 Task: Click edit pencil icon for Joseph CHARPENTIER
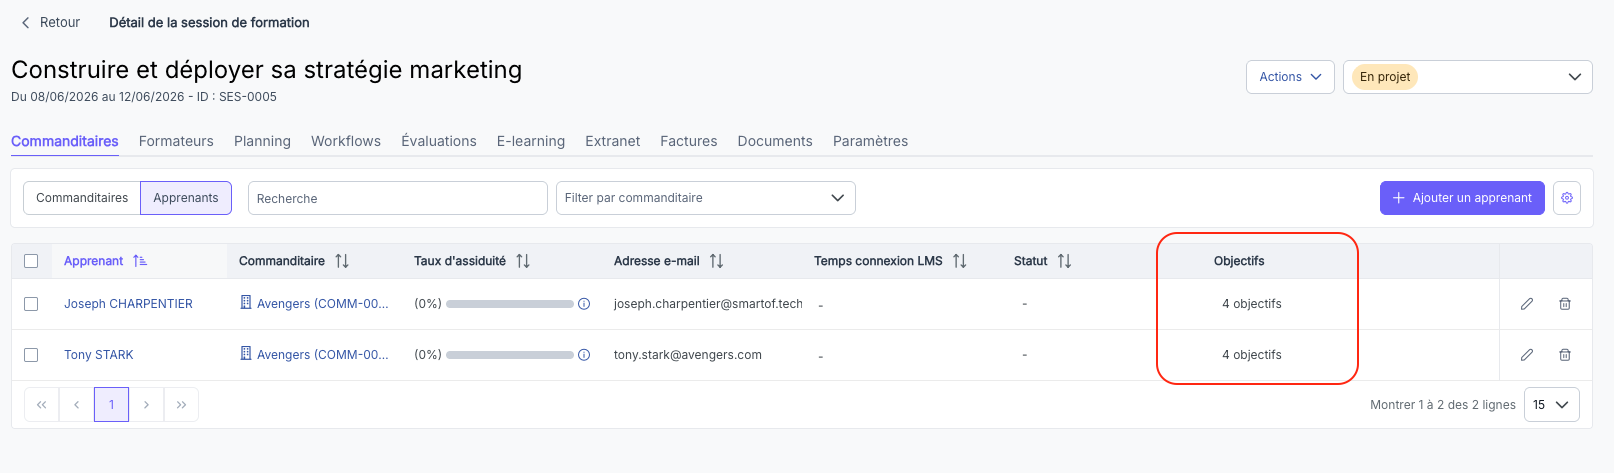pos(1527,304)
